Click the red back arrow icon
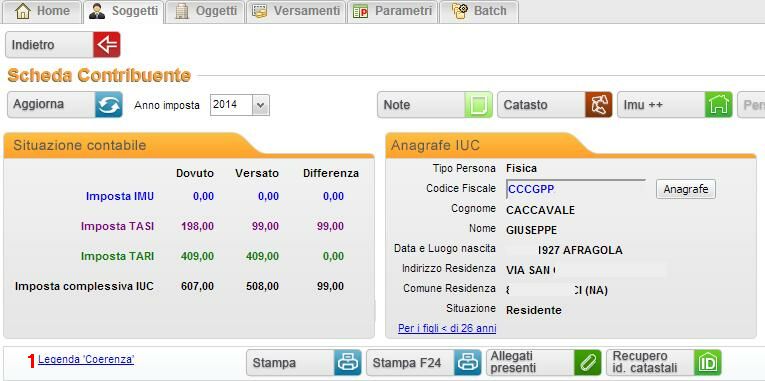765x381 pixels. [x=106, y=45]
